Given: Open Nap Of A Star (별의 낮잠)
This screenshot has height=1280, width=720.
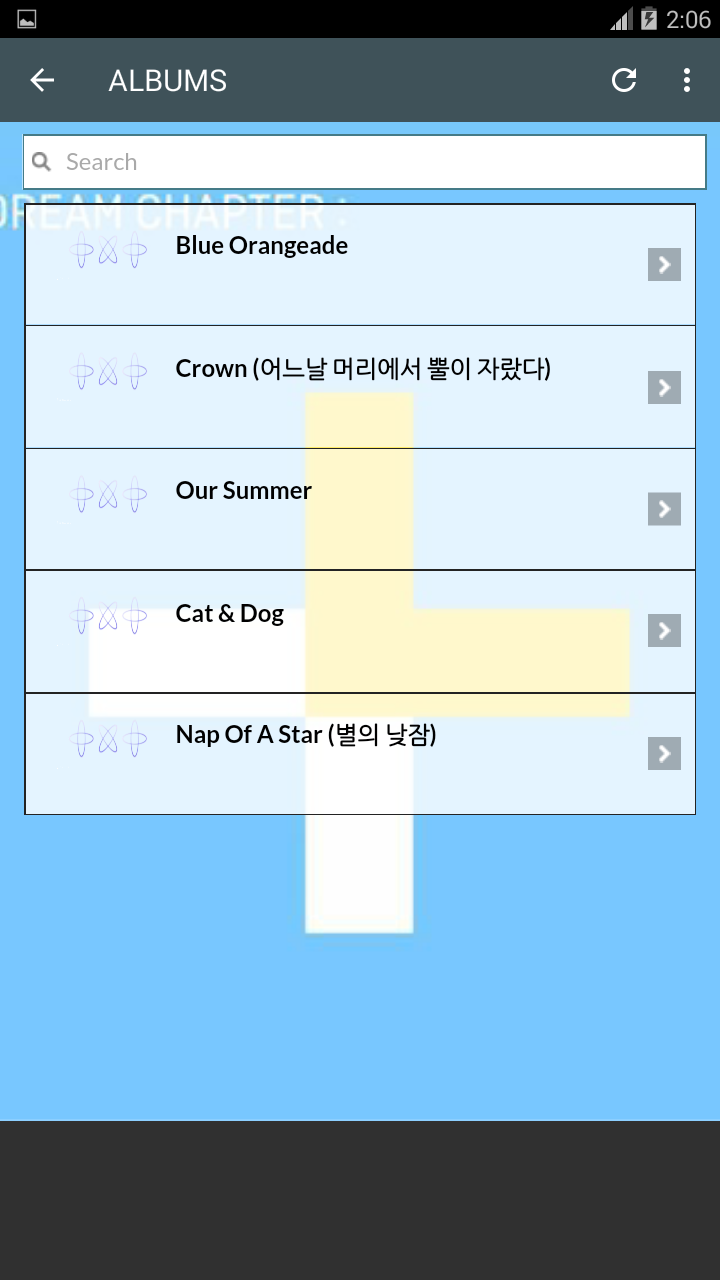Looking at the screenshot, I should tap(306, 735).
